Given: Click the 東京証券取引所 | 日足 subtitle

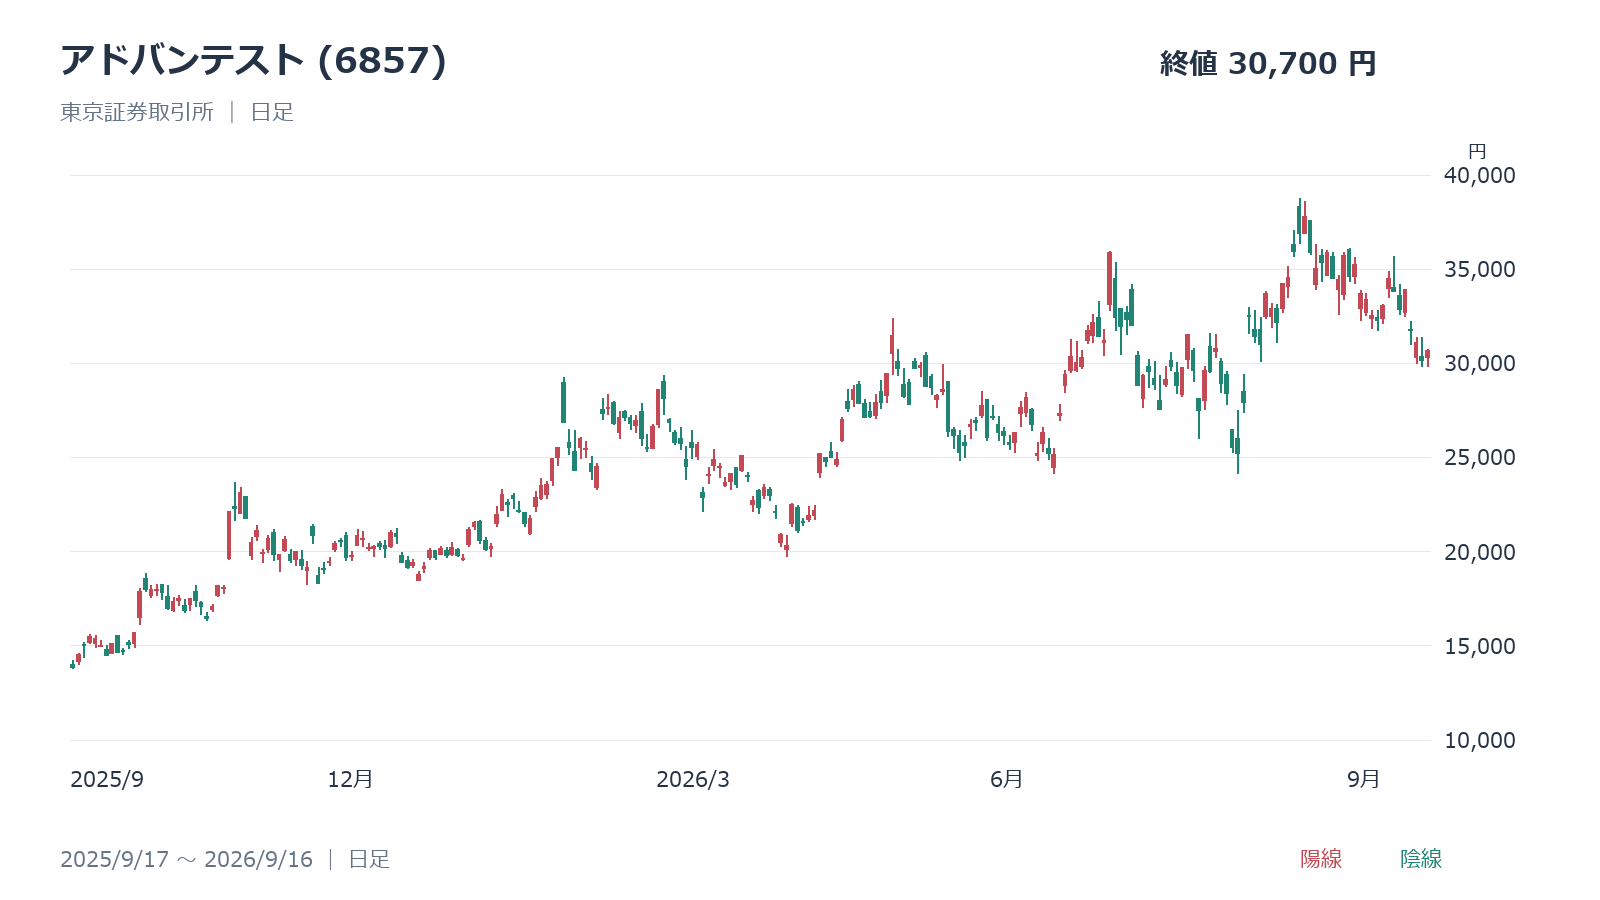Looking at the screenshot, I should click(177, 112).
